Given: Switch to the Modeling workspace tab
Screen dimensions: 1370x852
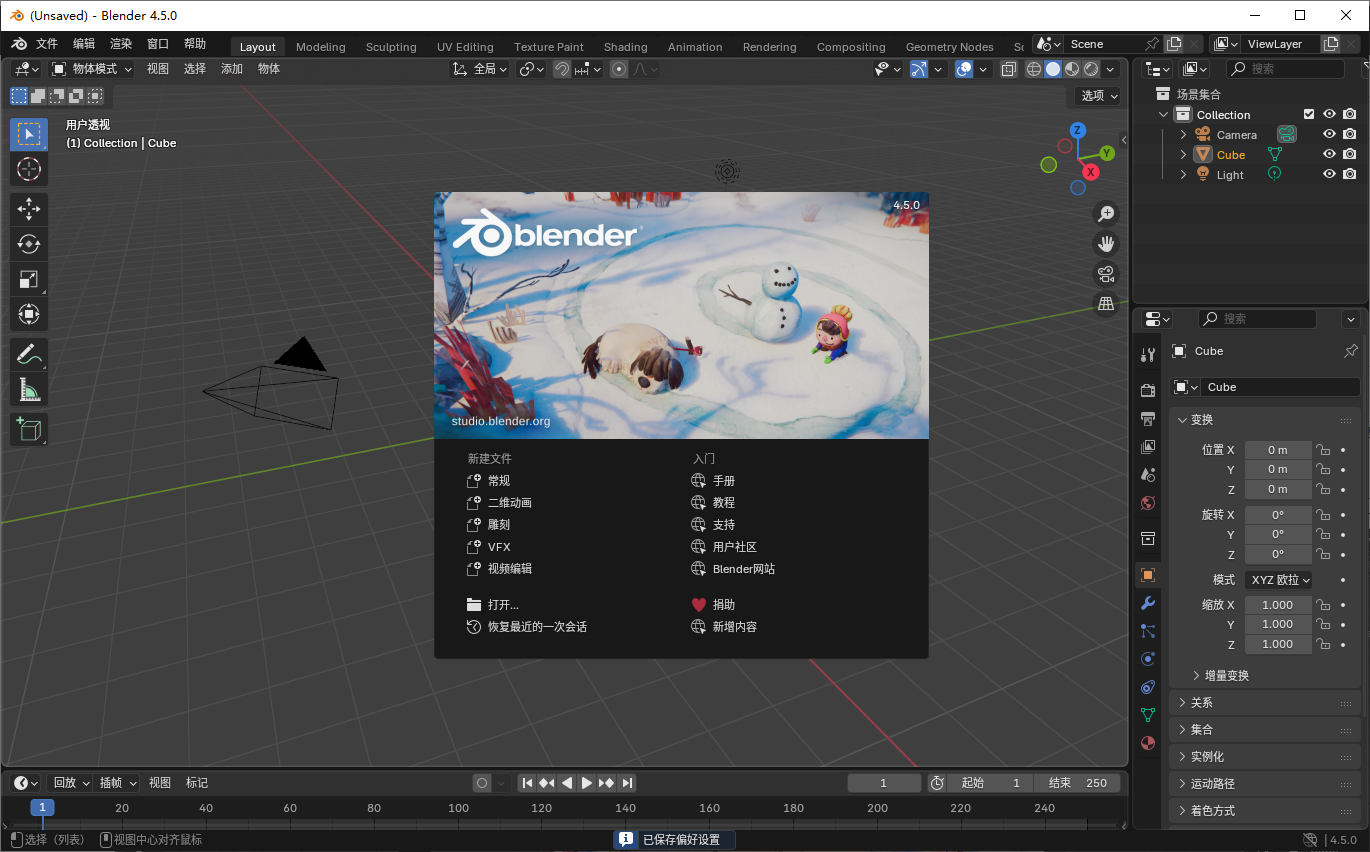Looking at the screenshot, I should click(x=321, y=47).
